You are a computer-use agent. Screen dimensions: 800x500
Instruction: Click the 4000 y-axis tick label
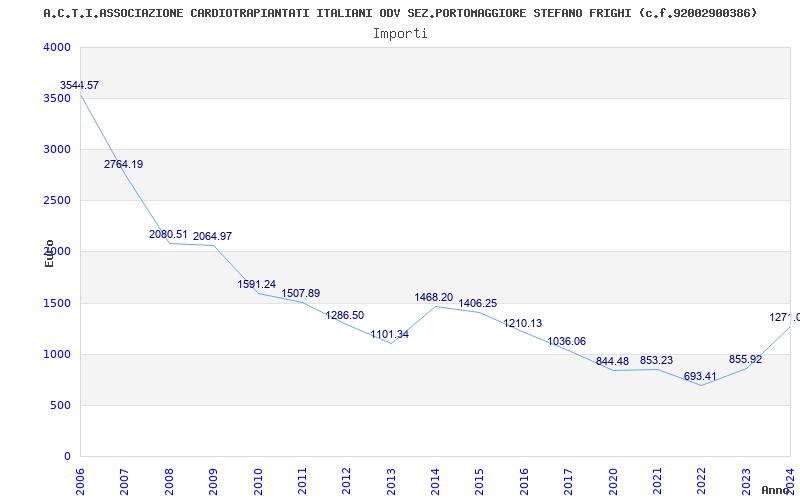57,47
